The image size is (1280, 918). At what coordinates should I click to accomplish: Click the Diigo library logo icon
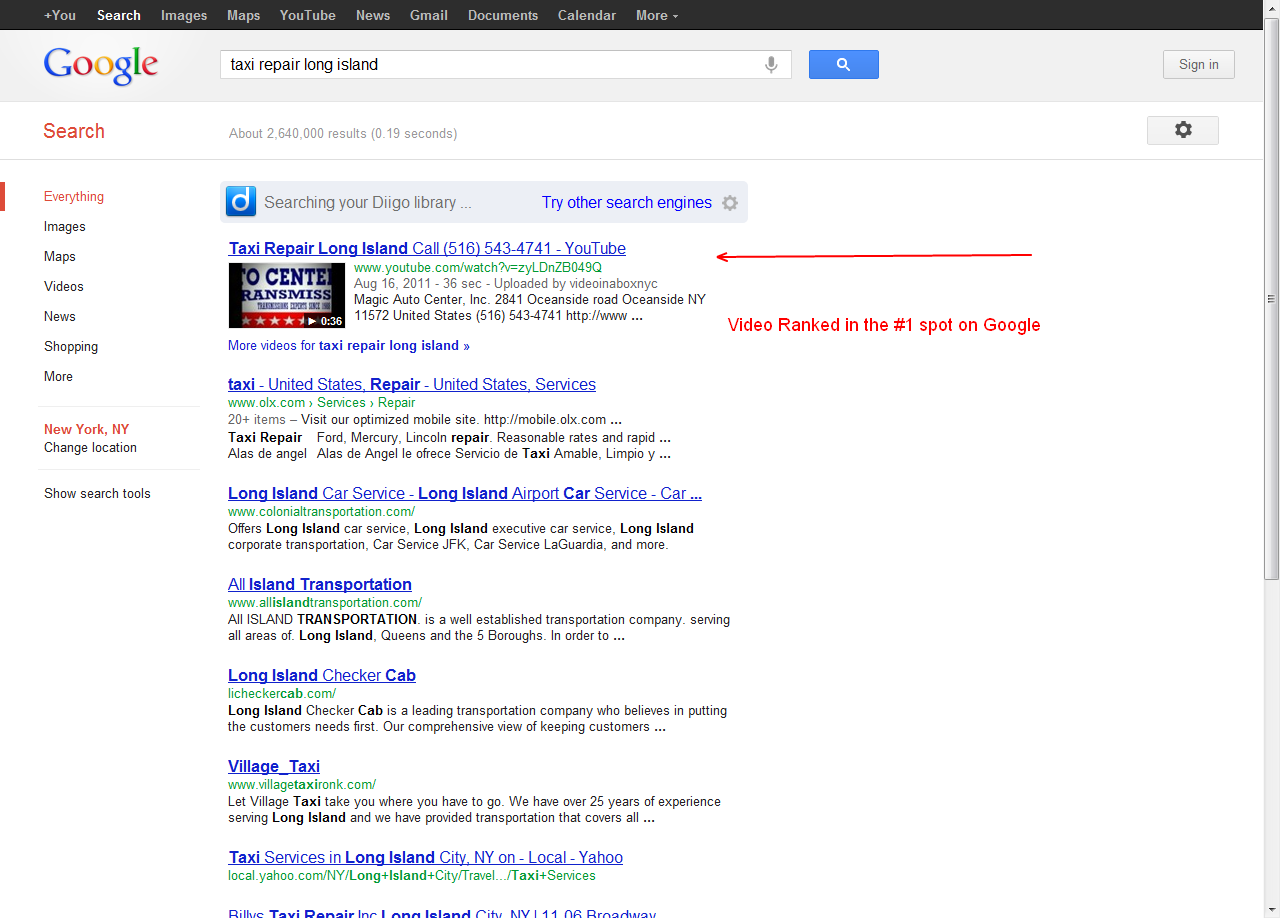point(241,202)
